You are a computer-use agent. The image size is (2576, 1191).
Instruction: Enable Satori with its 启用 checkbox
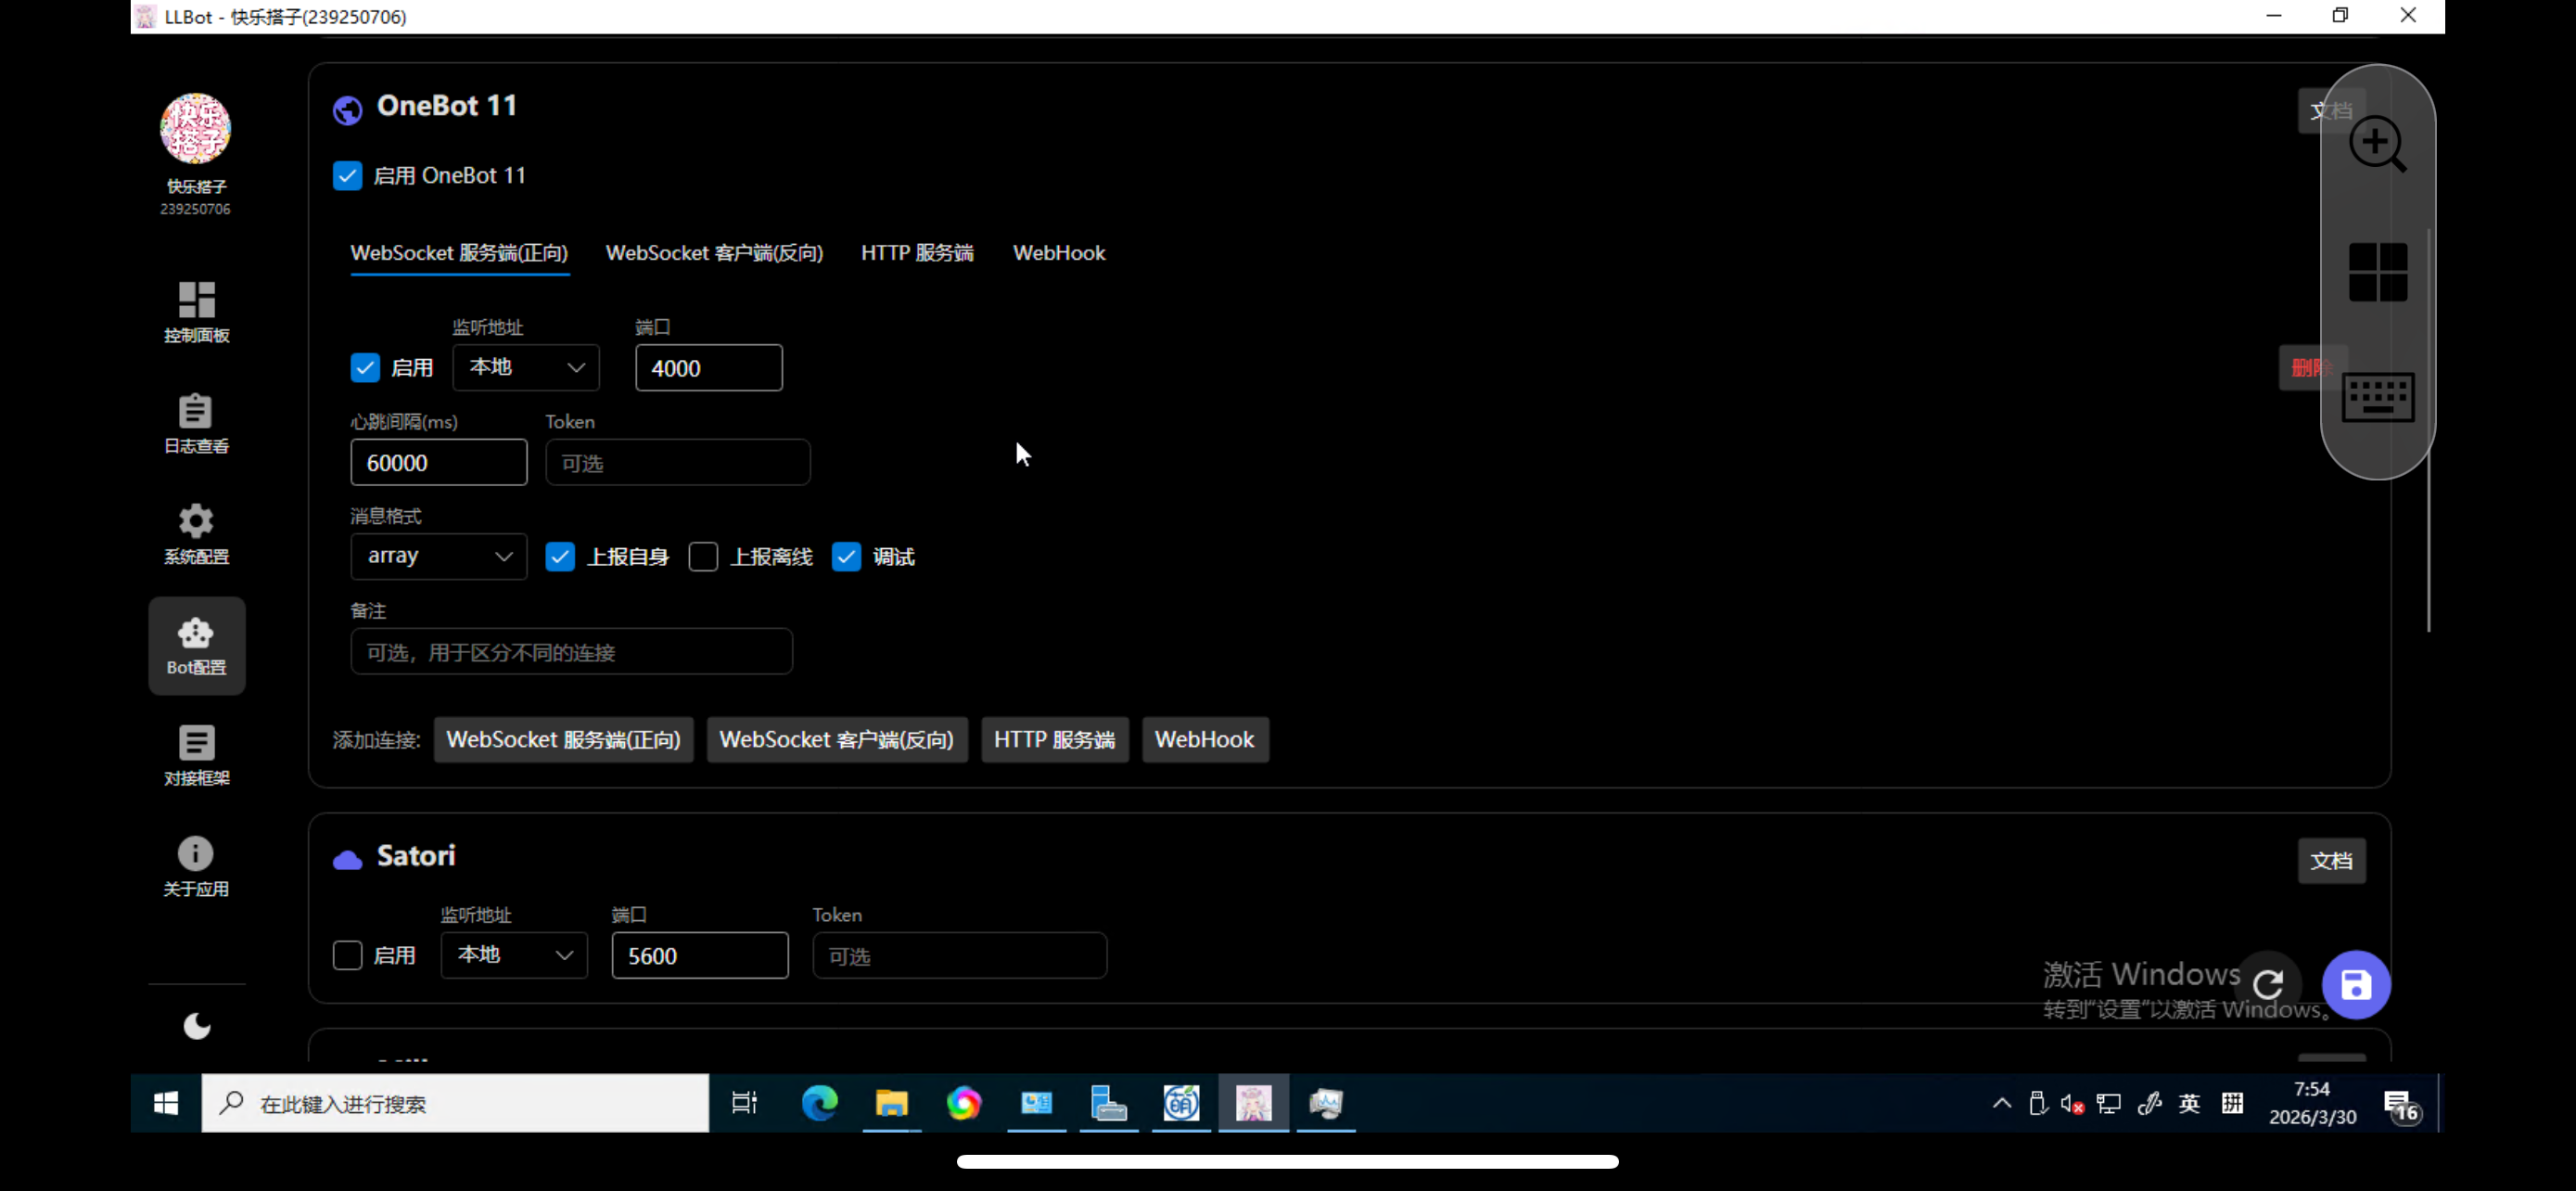click(x=347, y=955)
